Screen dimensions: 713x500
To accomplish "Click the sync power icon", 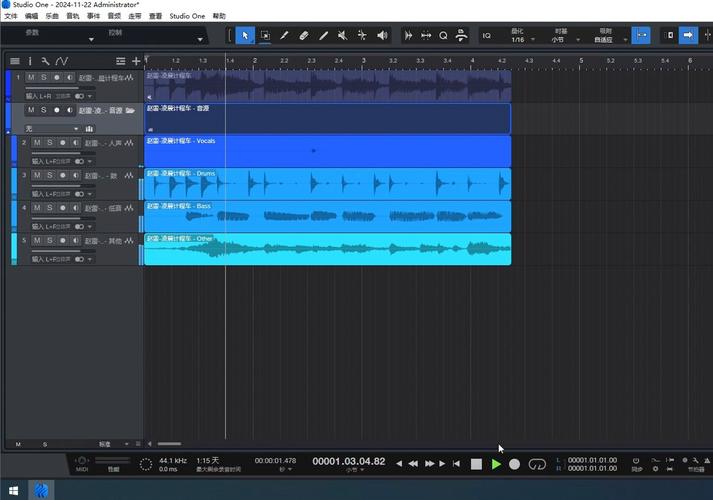I will (x=636, y=460).
